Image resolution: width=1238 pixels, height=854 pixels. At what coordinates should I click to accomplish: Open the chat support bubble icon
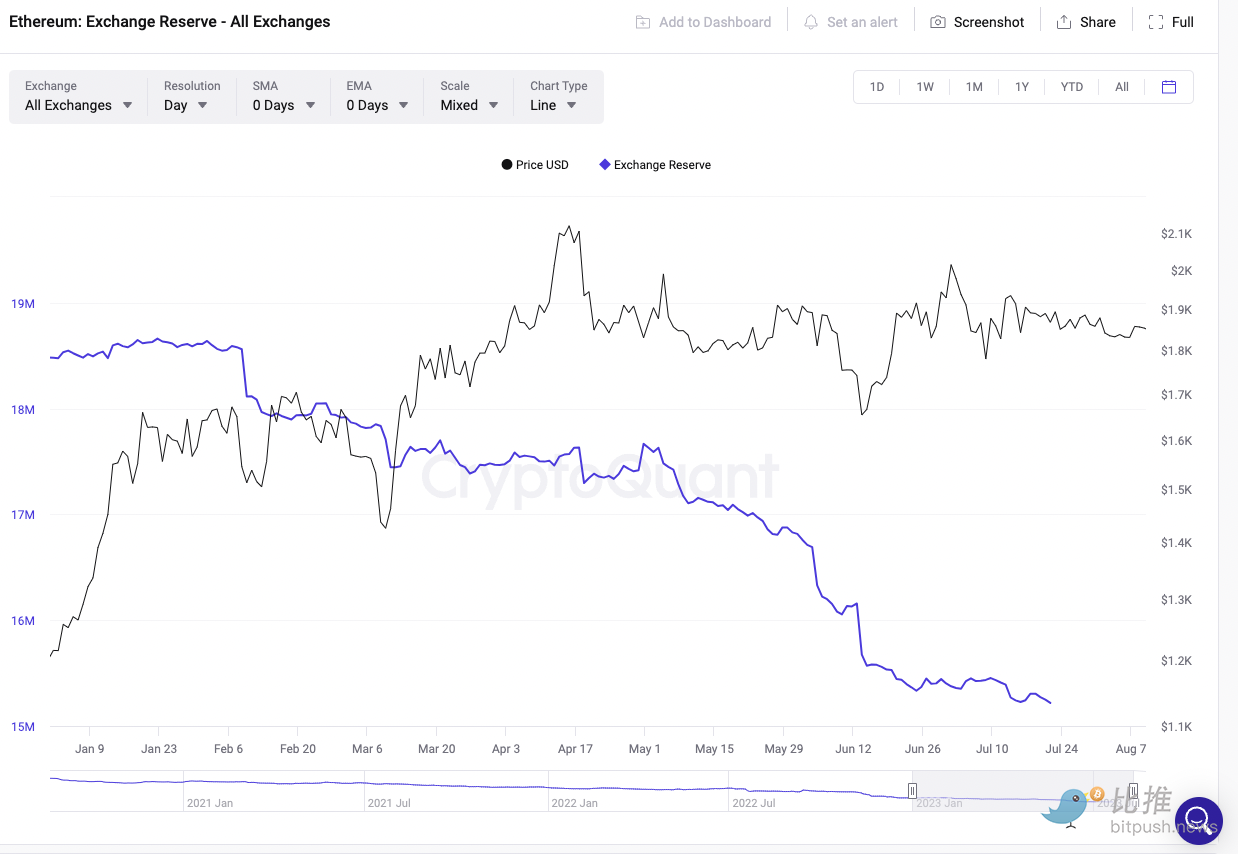[1199, 821]
